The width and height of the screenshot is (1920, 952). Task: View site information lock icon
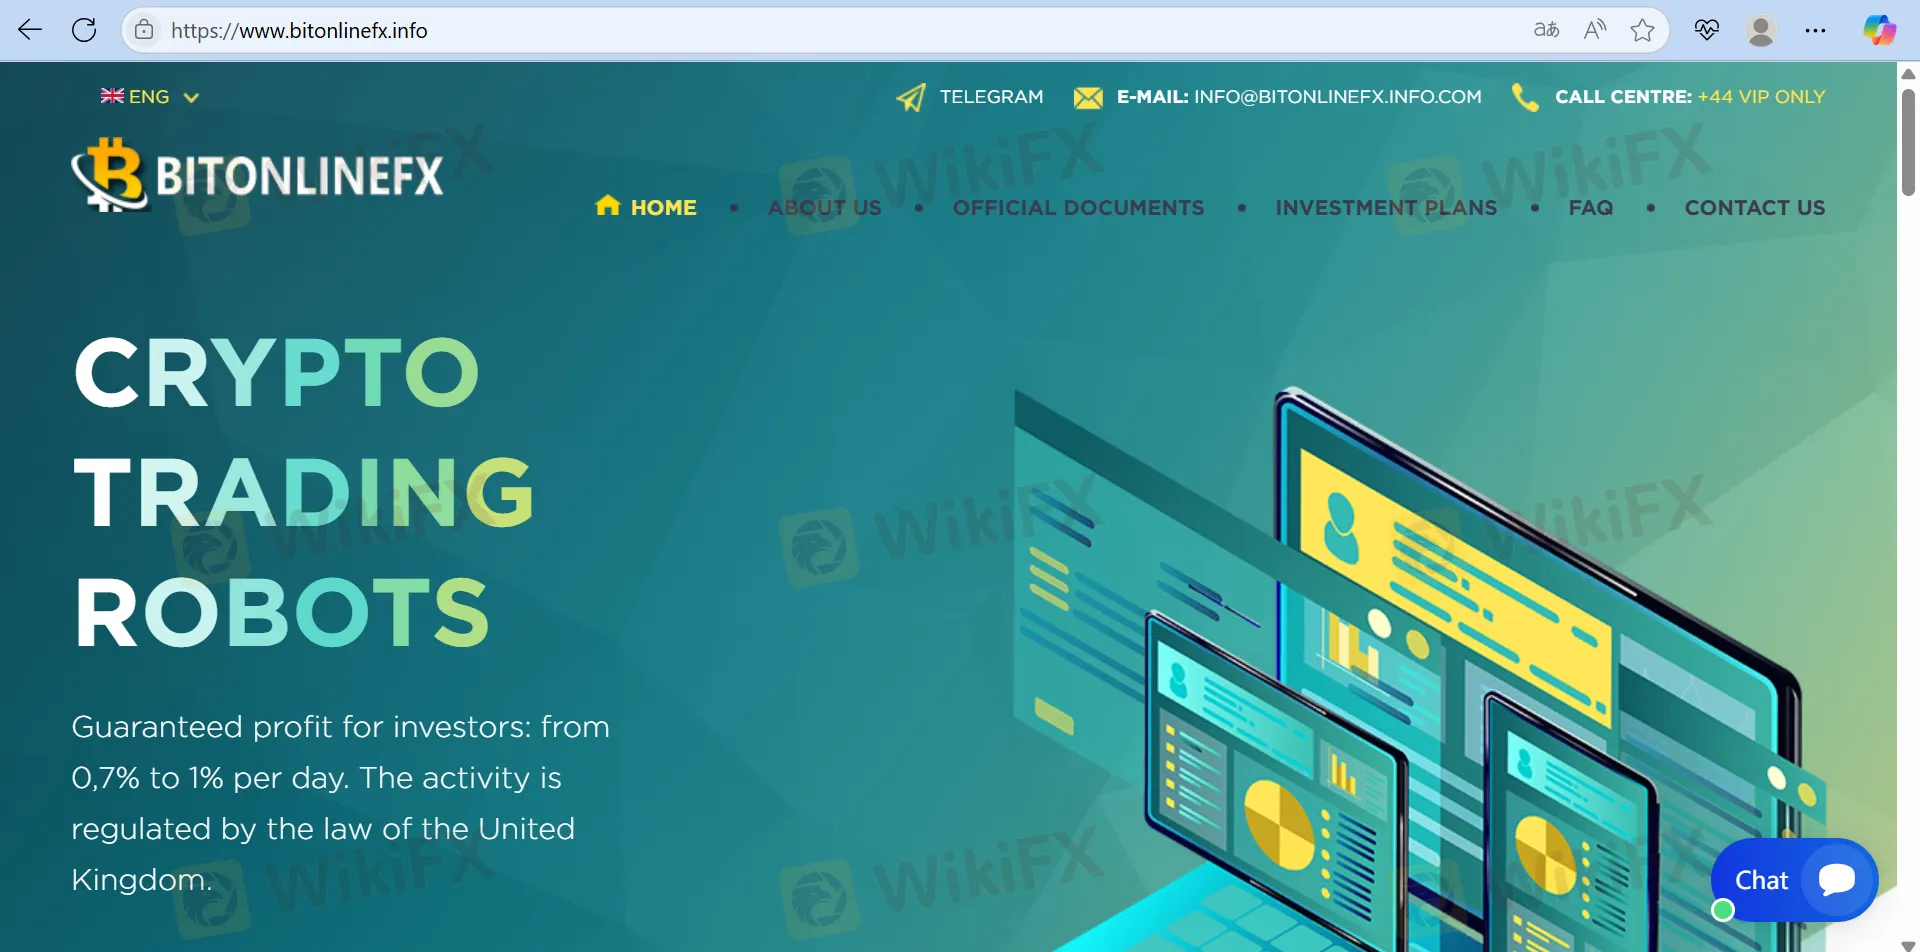(x=145, y=30)
